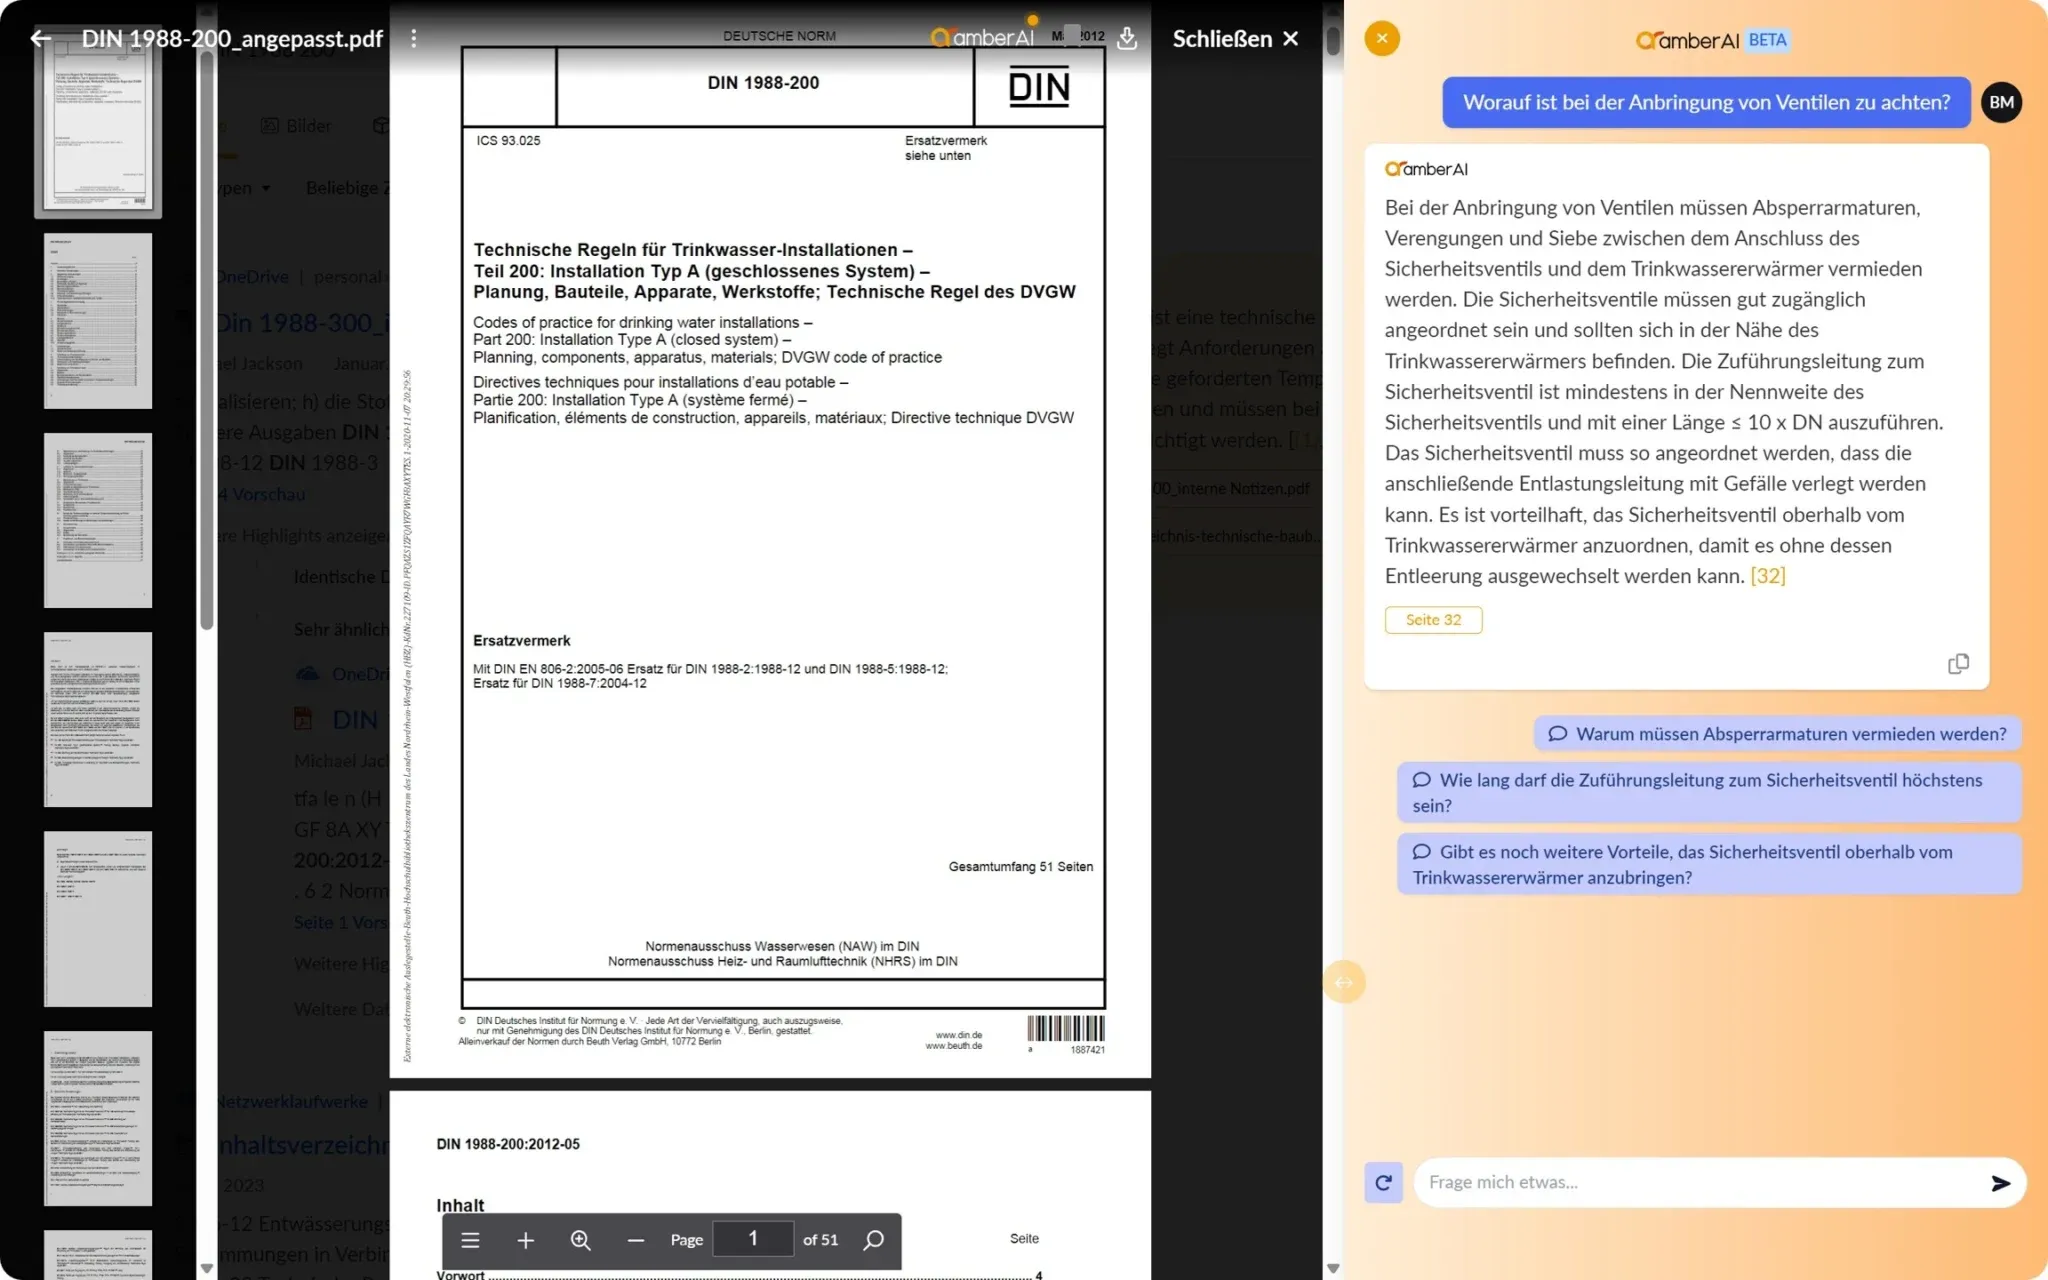Screen dimensions: 2048x1280
Task: Click the download PDF icon
Action: (x=1127, y=39)
